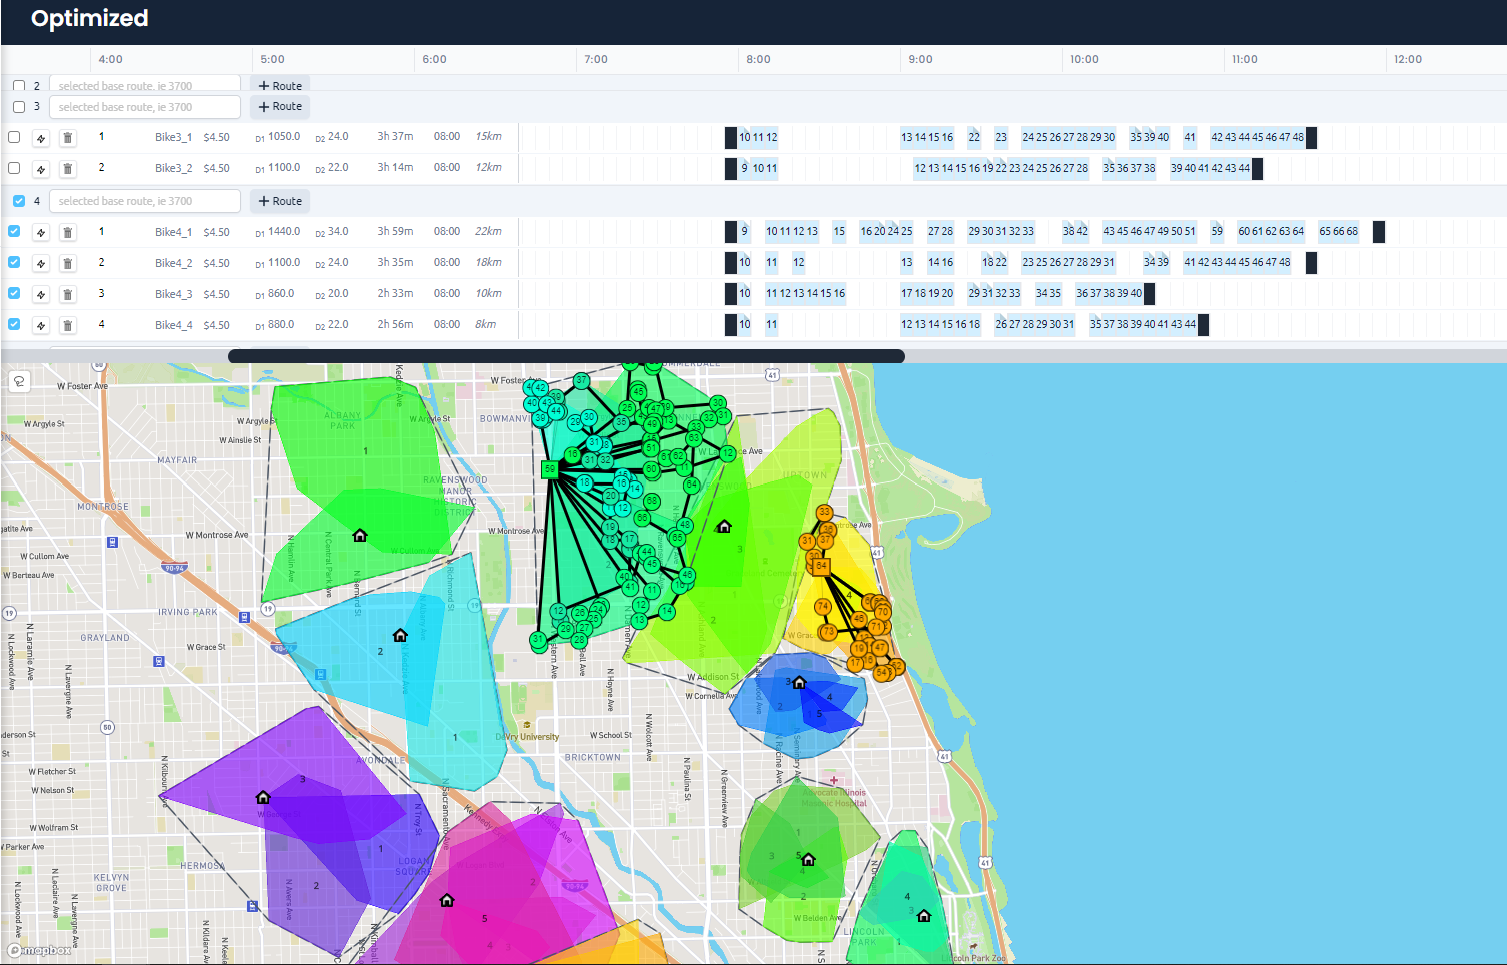Check the Bike3_2 row checkbox
1507x965 pixels.
click(x=14, y=168)
